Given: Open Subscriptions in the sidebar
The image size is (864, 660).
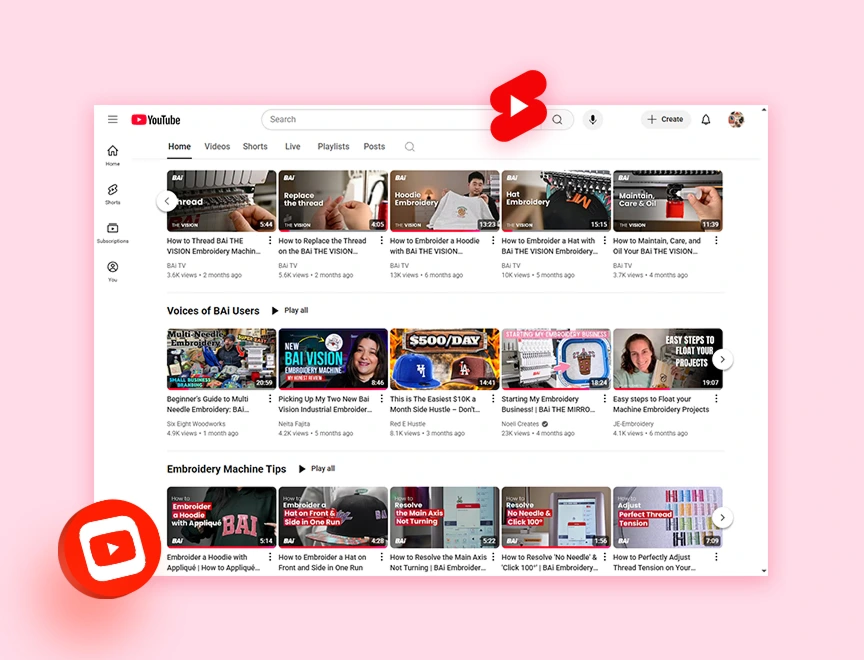Looking at the screenshot, I should point(112,232).
